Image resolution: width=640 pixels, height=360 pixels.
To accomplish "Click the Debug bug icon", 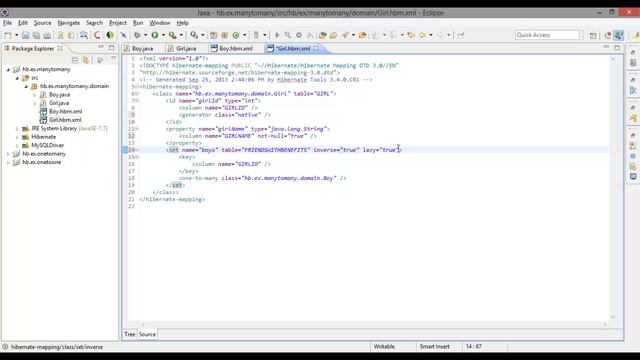I will tap(137, 35).
